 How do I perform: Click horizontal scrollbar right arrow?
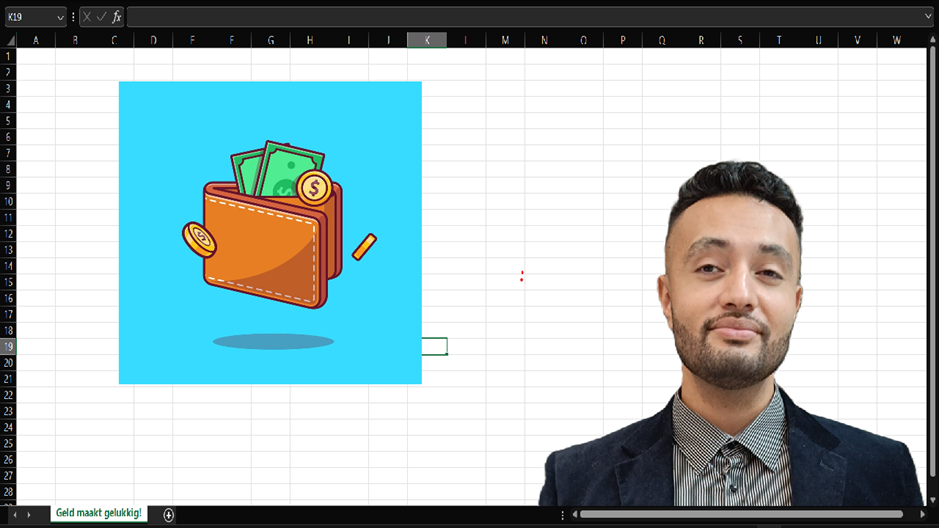pyautogui.click(x=923, y=514)
